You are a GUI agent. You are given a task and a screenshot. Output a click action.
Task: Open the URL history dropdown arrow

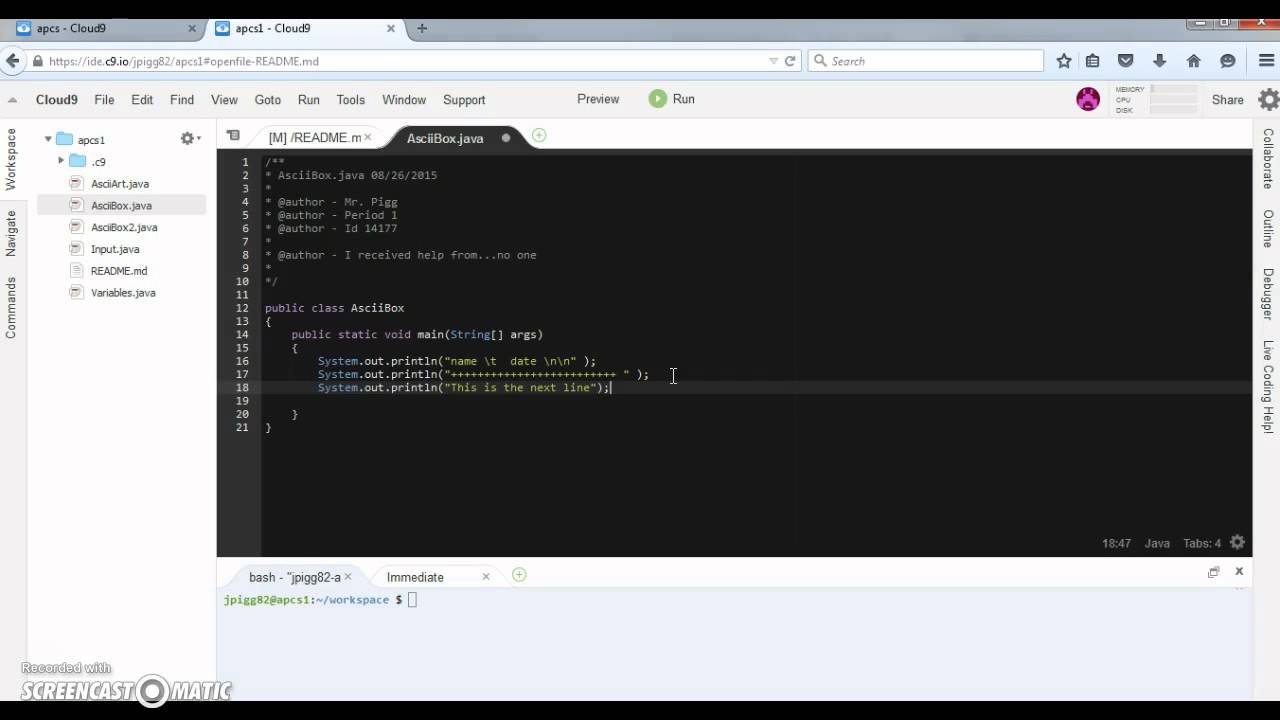point(773,61)
